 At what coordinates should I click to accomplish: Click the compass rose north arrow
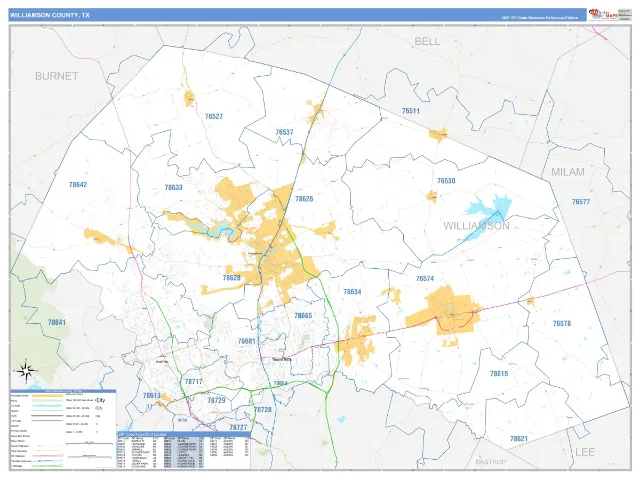point(26,371)
